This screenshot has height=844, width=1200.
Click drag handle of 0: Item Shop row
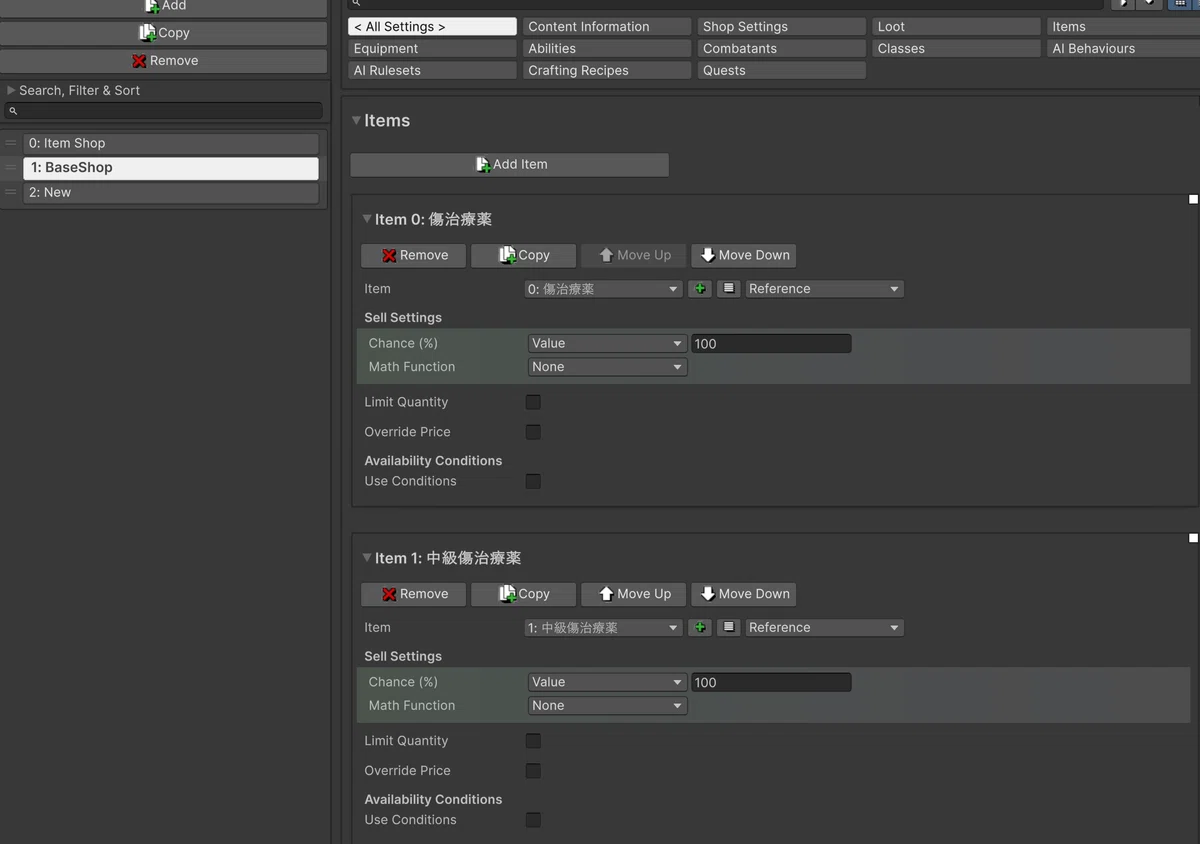(x=11, y=143)
